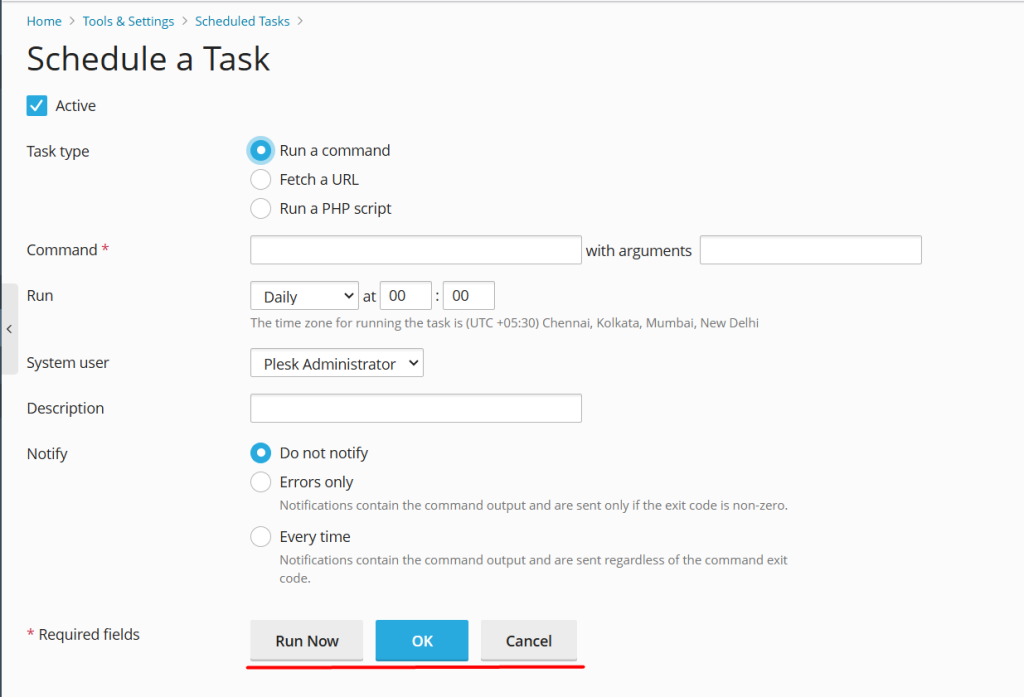Click the Fetch a URL label
The image size is (1024, 697).
(x=319, y=179)
